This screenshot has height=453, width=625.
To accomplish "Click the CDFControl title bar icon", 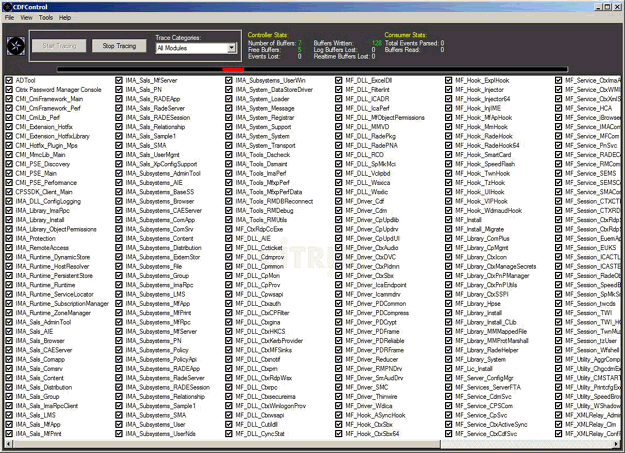I will click(7, 7).
